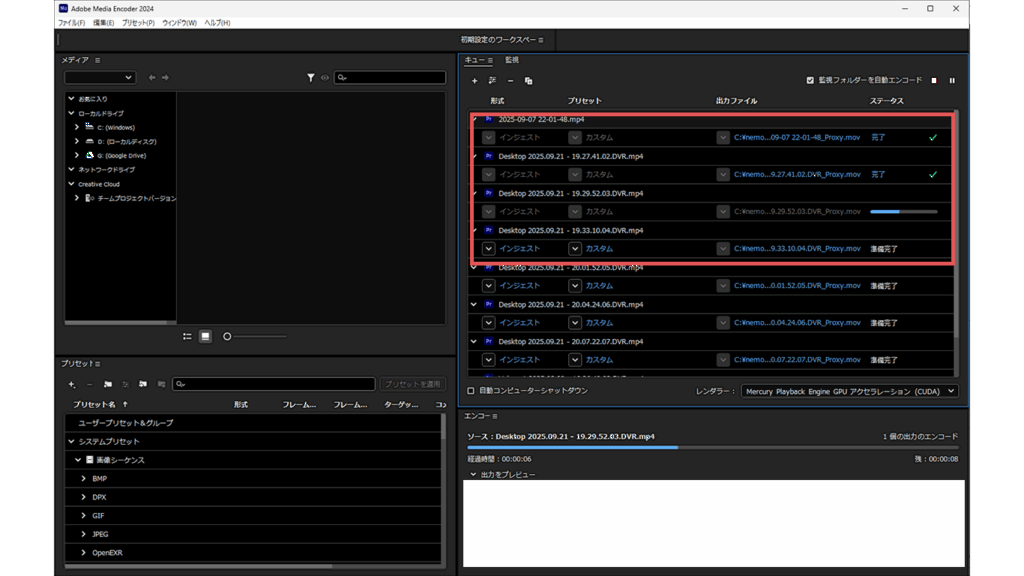Click the add source plus icon in Queue

coord(474,81)
